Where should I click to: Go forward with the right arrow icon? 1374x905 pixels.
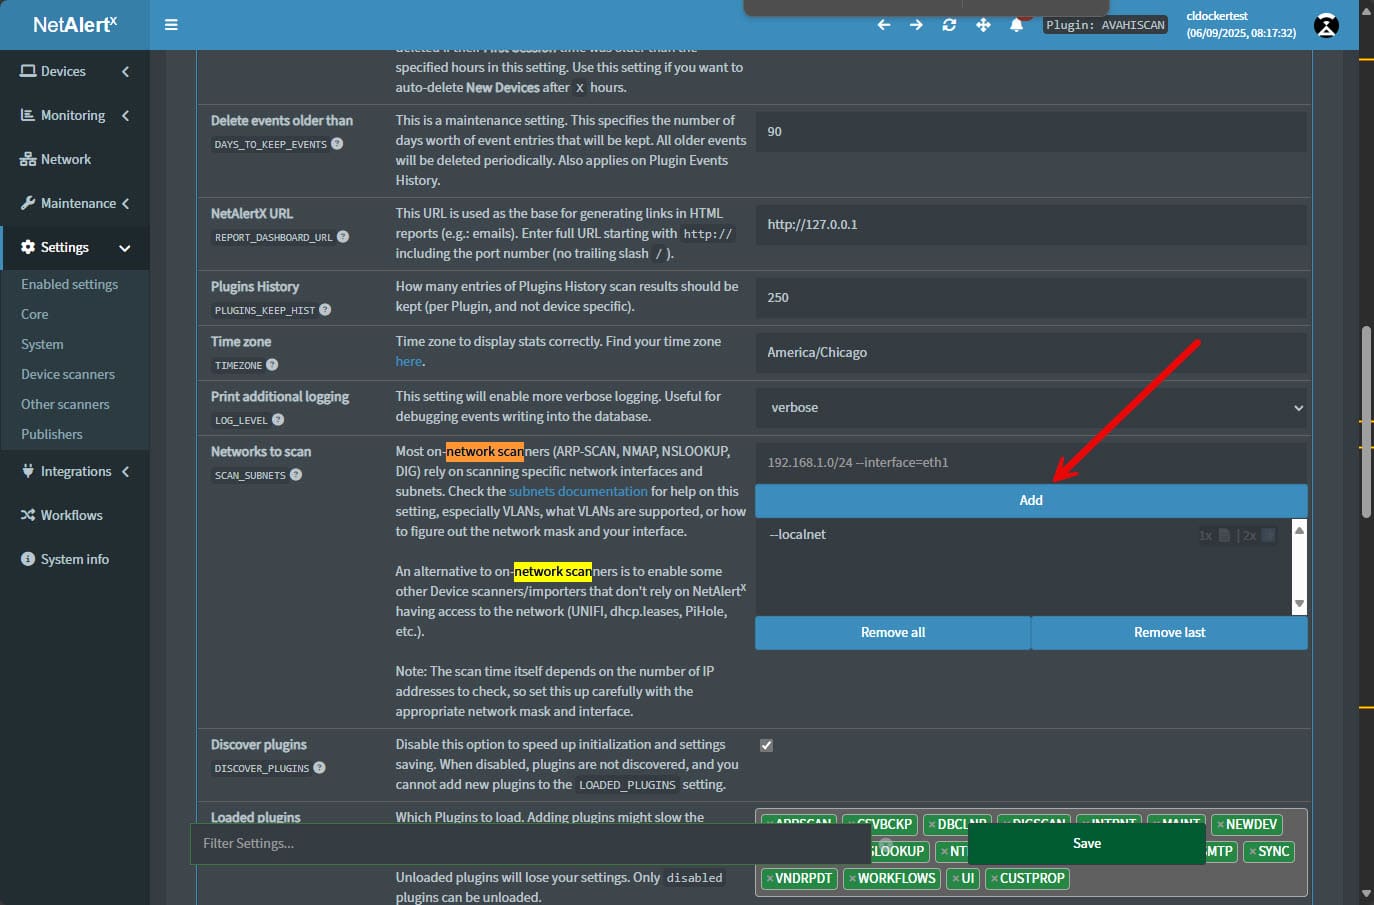916,25
